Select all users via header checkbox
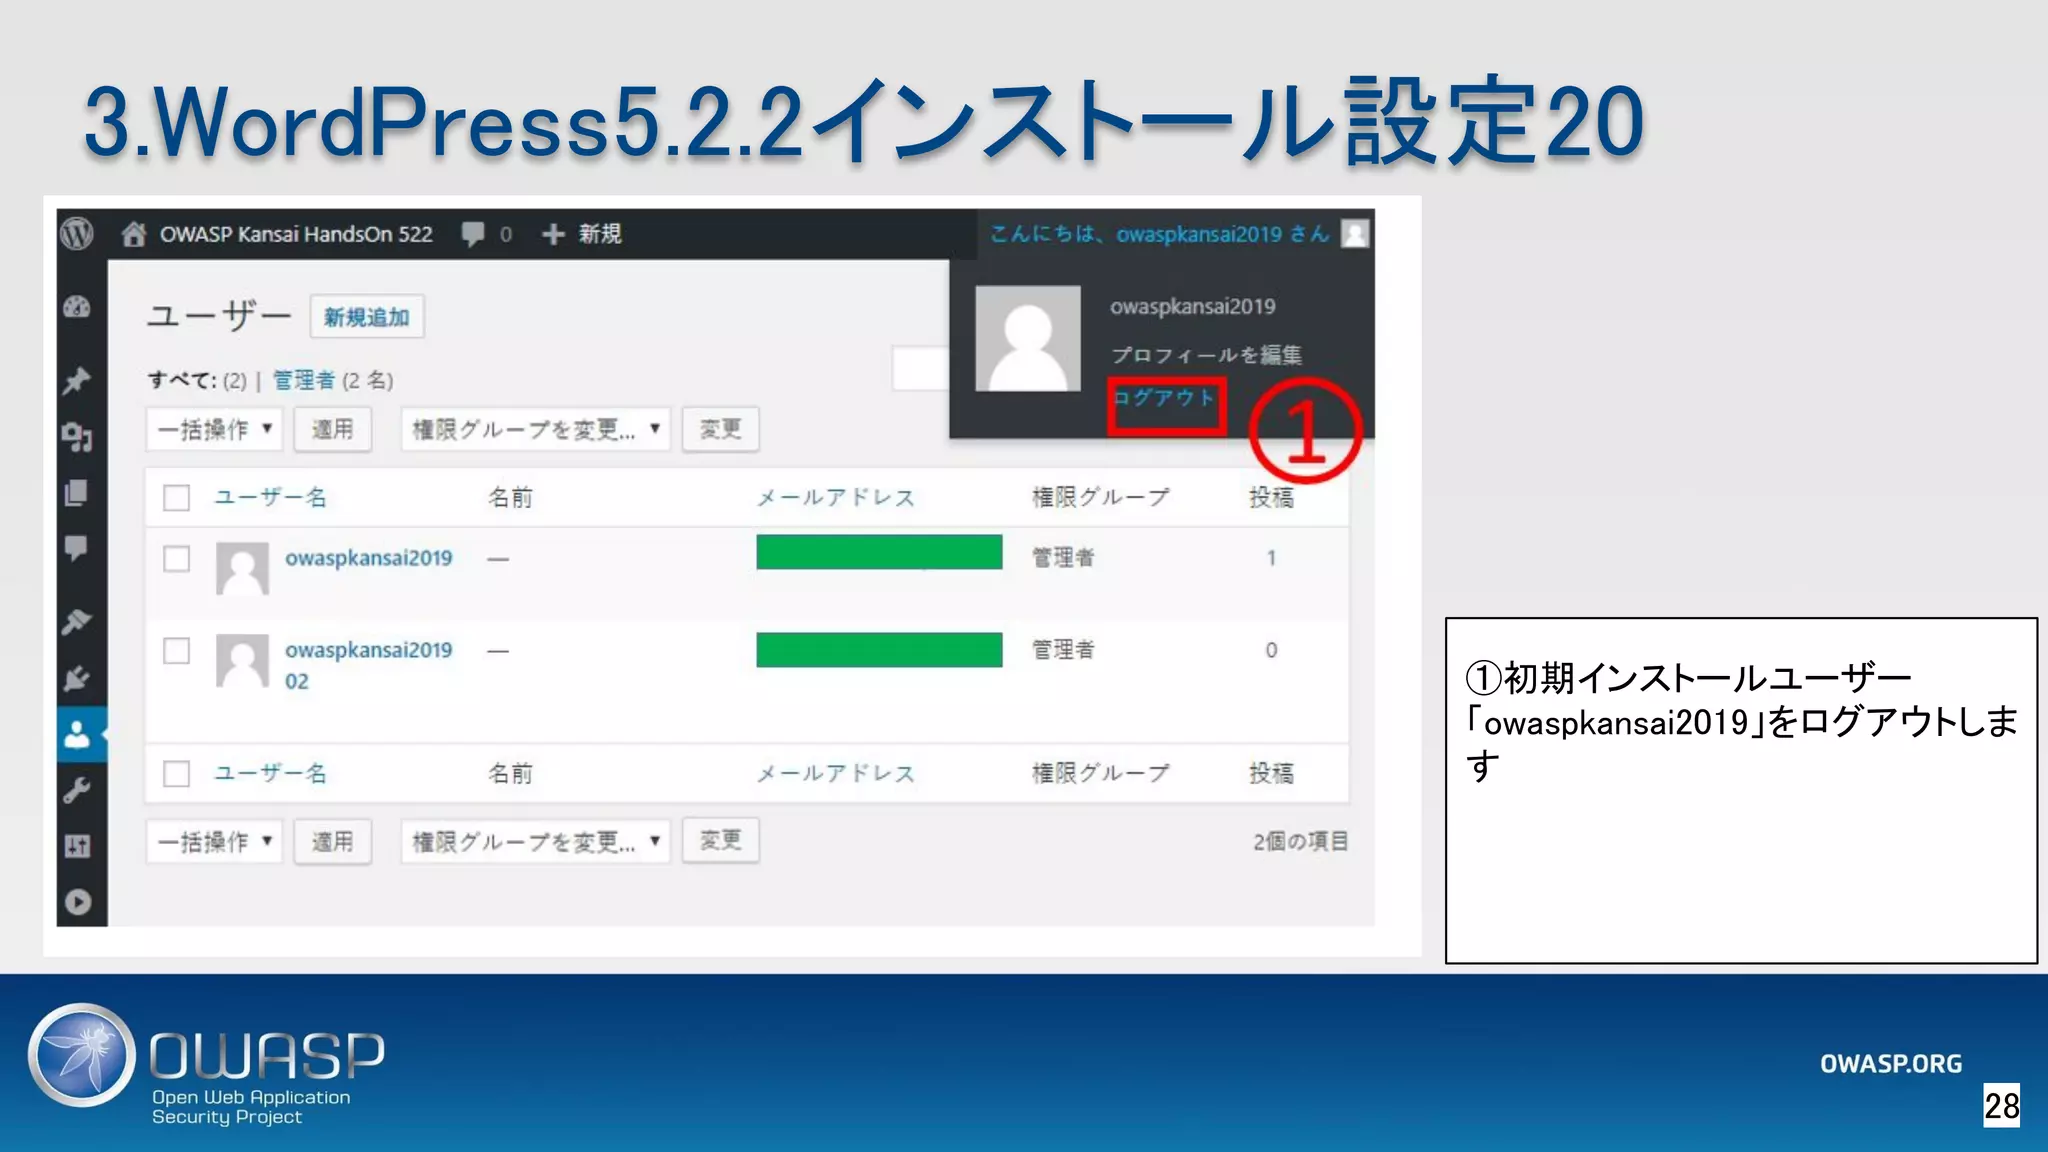This screenshot has height=1152, width=2048. 177,497
